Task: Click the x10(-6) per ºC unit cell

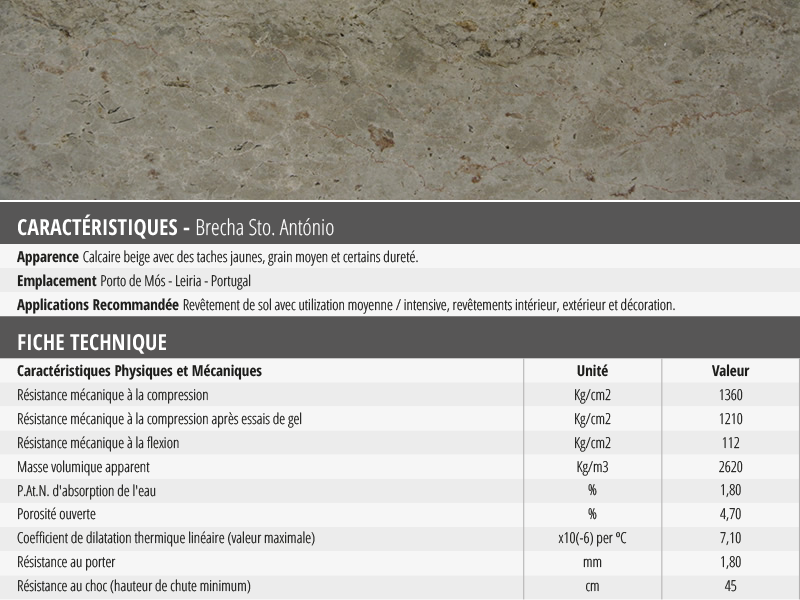Action: [592, 538]
